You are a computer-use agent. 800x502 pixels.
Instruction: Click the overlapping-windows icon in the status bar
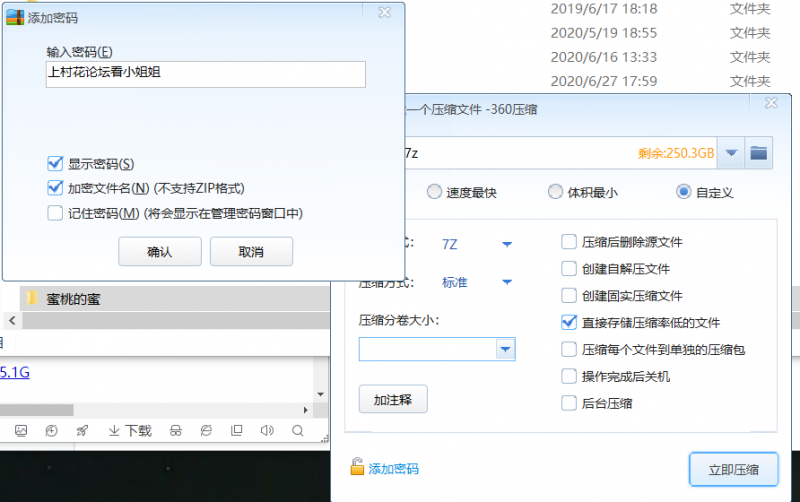pyautogui.click(x=236, y=431)
